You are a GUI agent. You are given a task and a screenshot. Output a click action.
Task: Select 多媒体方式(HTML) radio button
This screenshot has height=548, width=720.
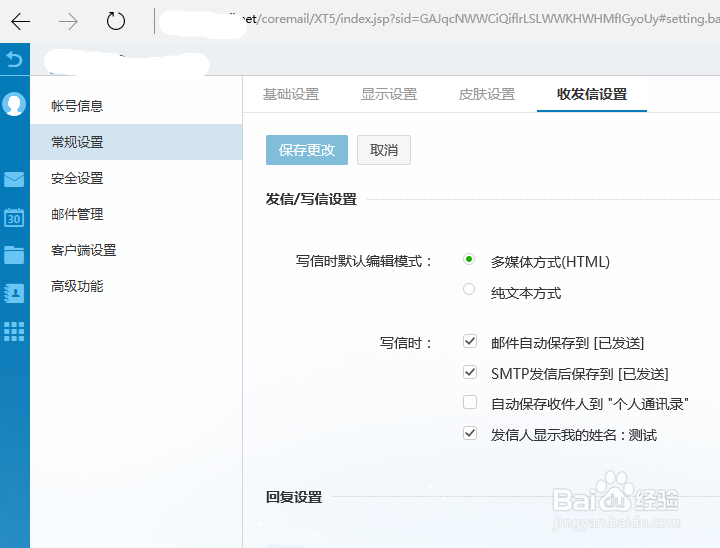[x=469, y=259]
